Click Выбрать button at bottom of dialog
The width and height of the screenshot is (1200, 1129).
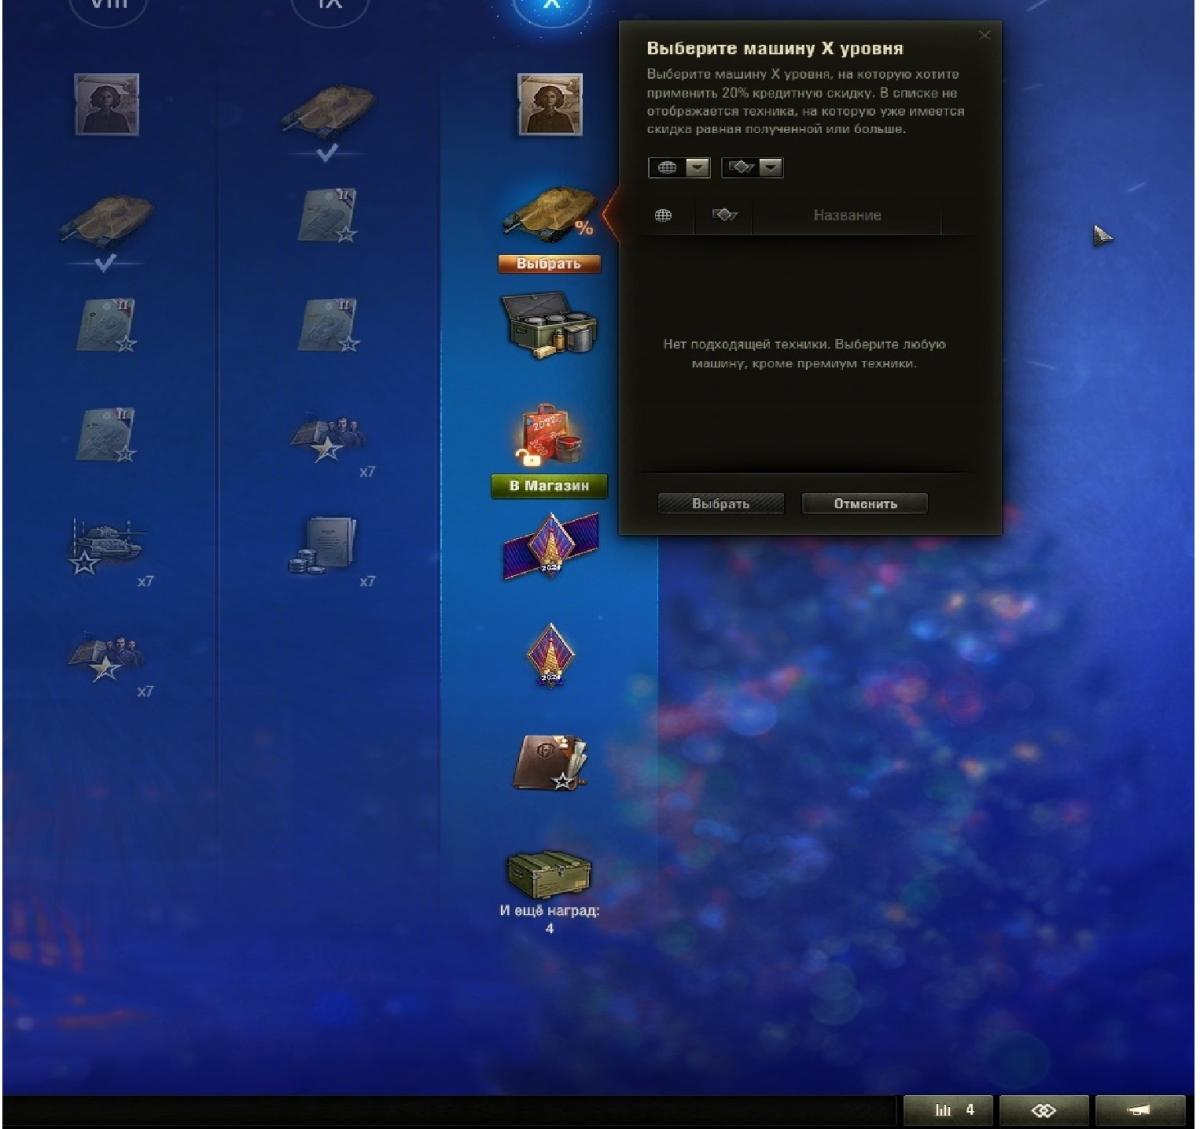721,504
